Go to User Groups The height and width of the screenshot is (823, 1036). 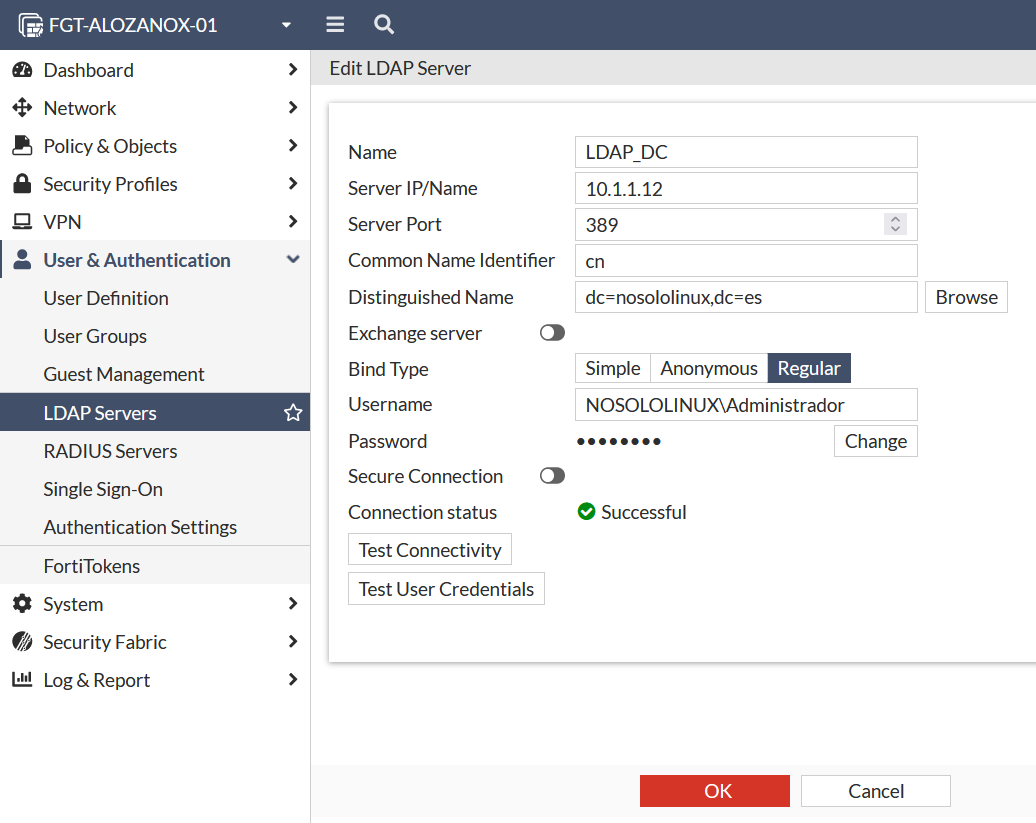click(95, 336)
